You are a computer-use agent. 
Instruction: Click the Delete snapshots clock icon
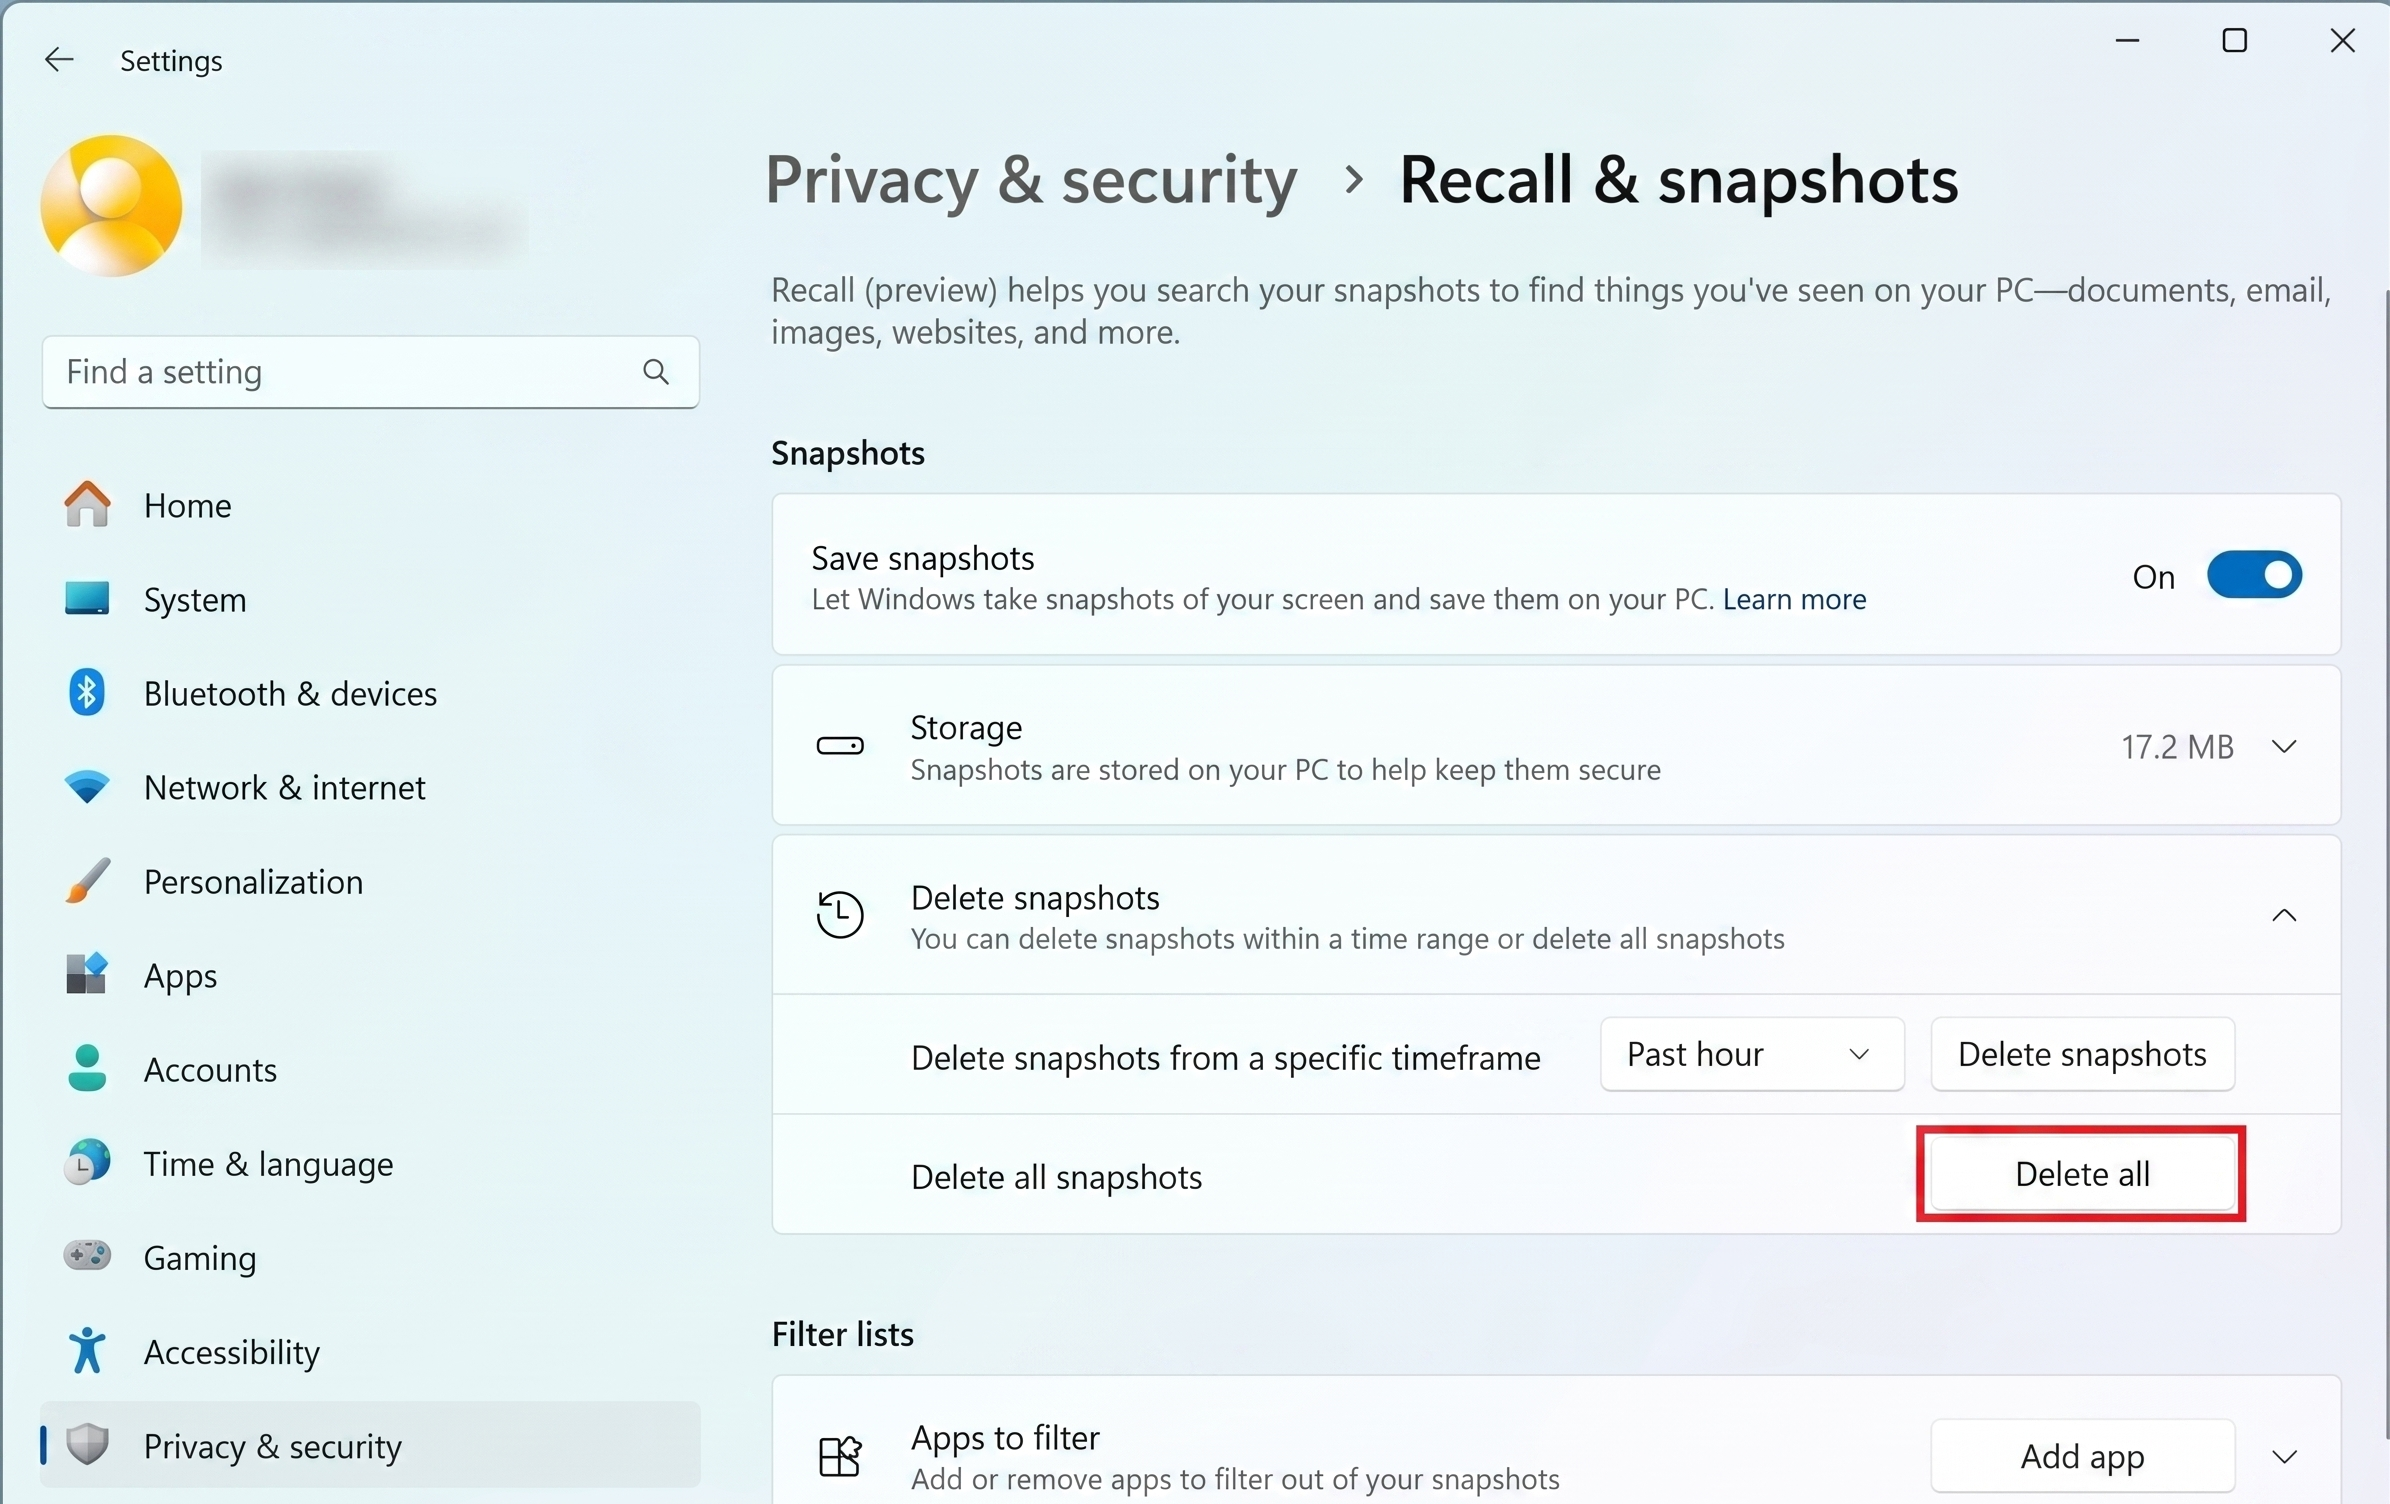click(840, 915)
